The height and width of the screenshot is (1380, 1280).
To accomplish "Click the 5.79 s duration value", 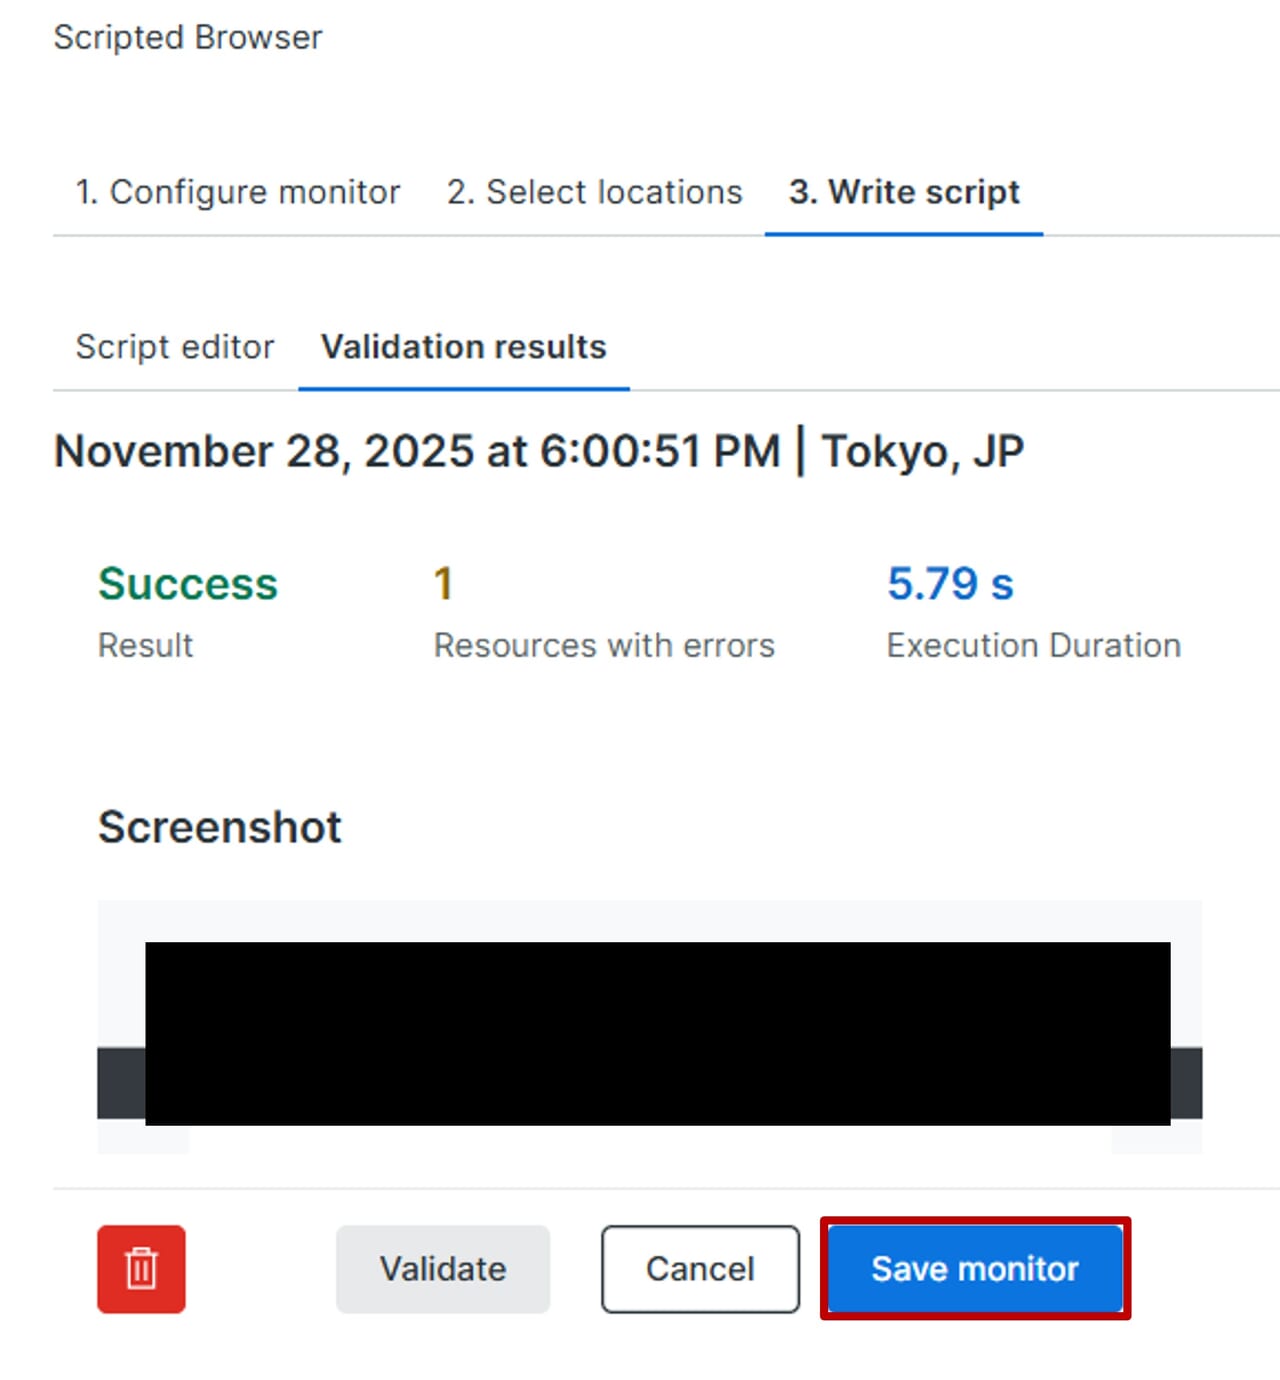I will [950, 584].
